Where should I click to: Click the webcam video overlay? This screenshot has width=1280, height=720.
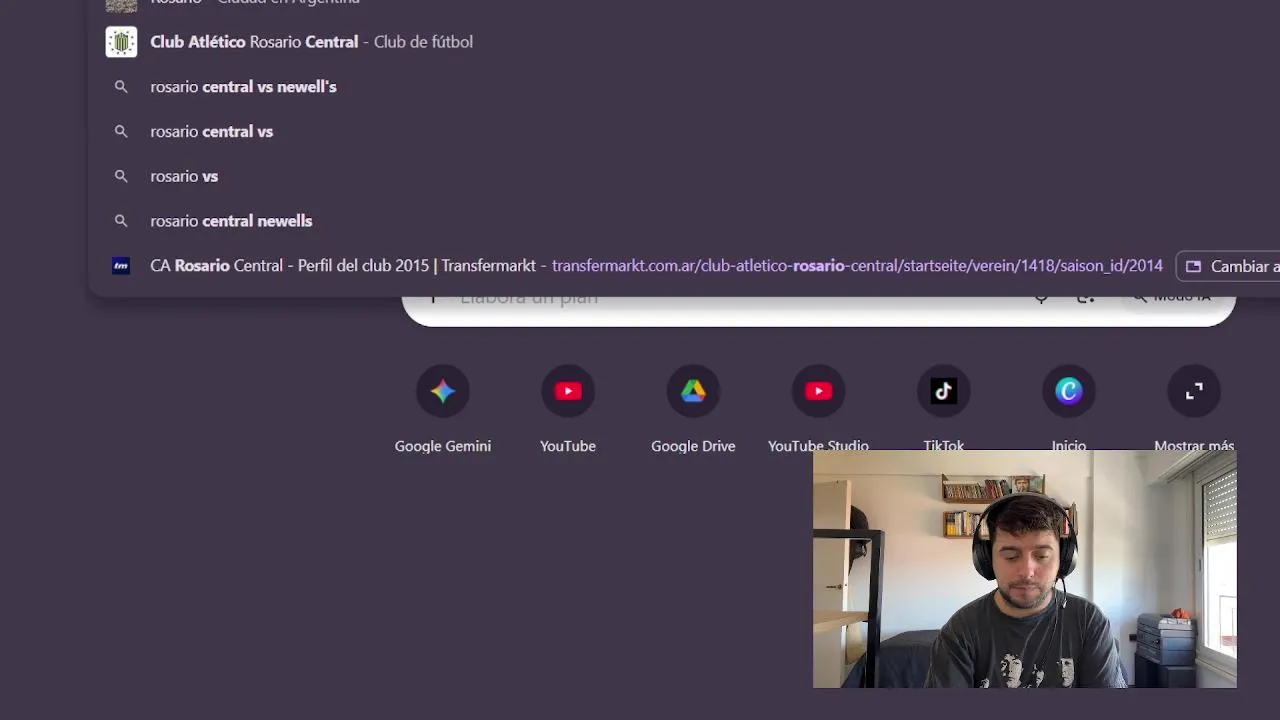pos(1025,569)
